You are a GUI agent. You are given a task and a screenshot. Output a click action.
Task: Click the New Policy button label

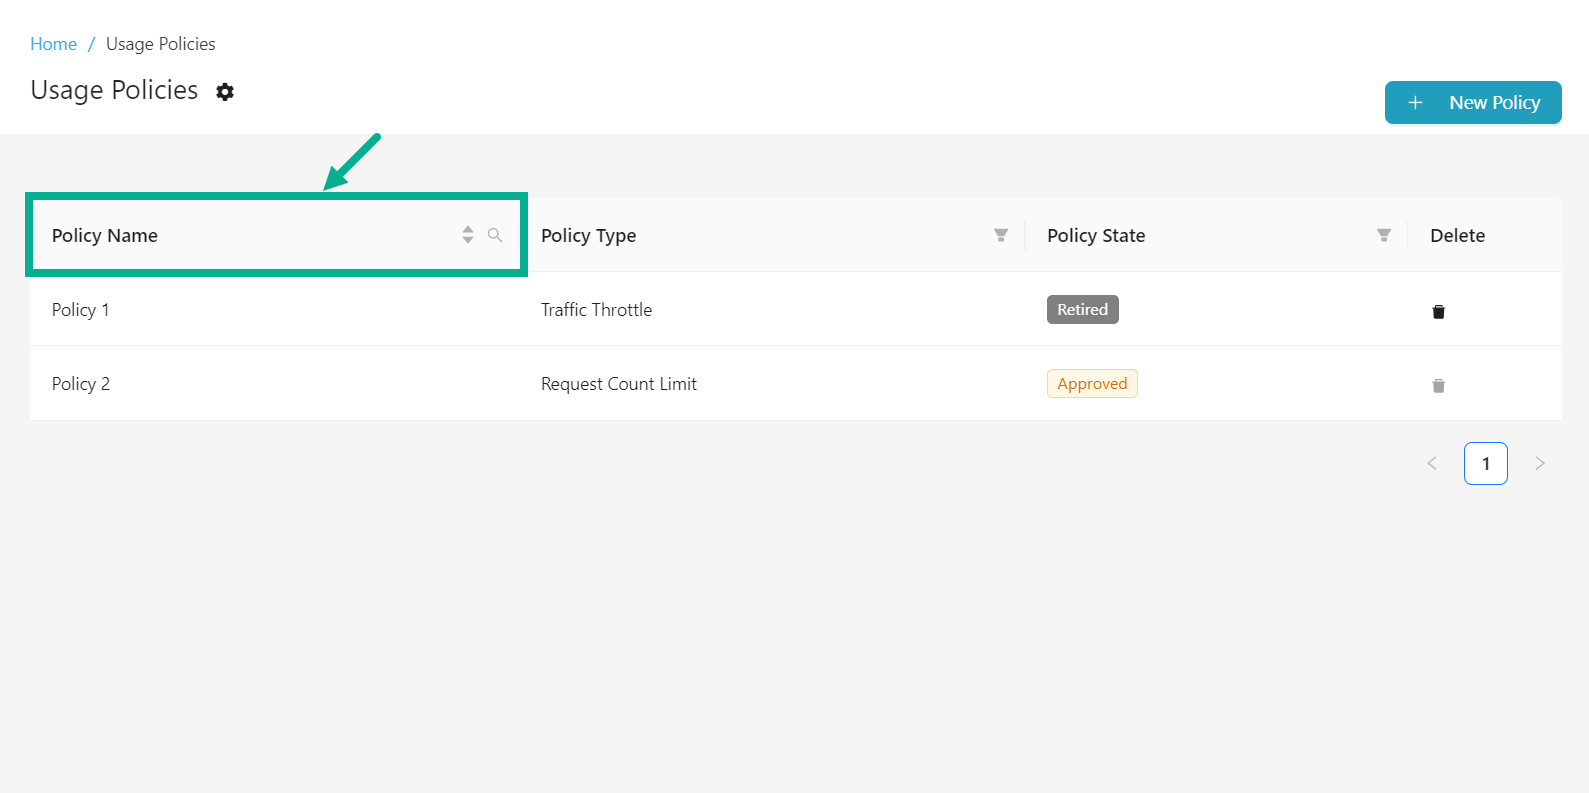point(1494,103)
